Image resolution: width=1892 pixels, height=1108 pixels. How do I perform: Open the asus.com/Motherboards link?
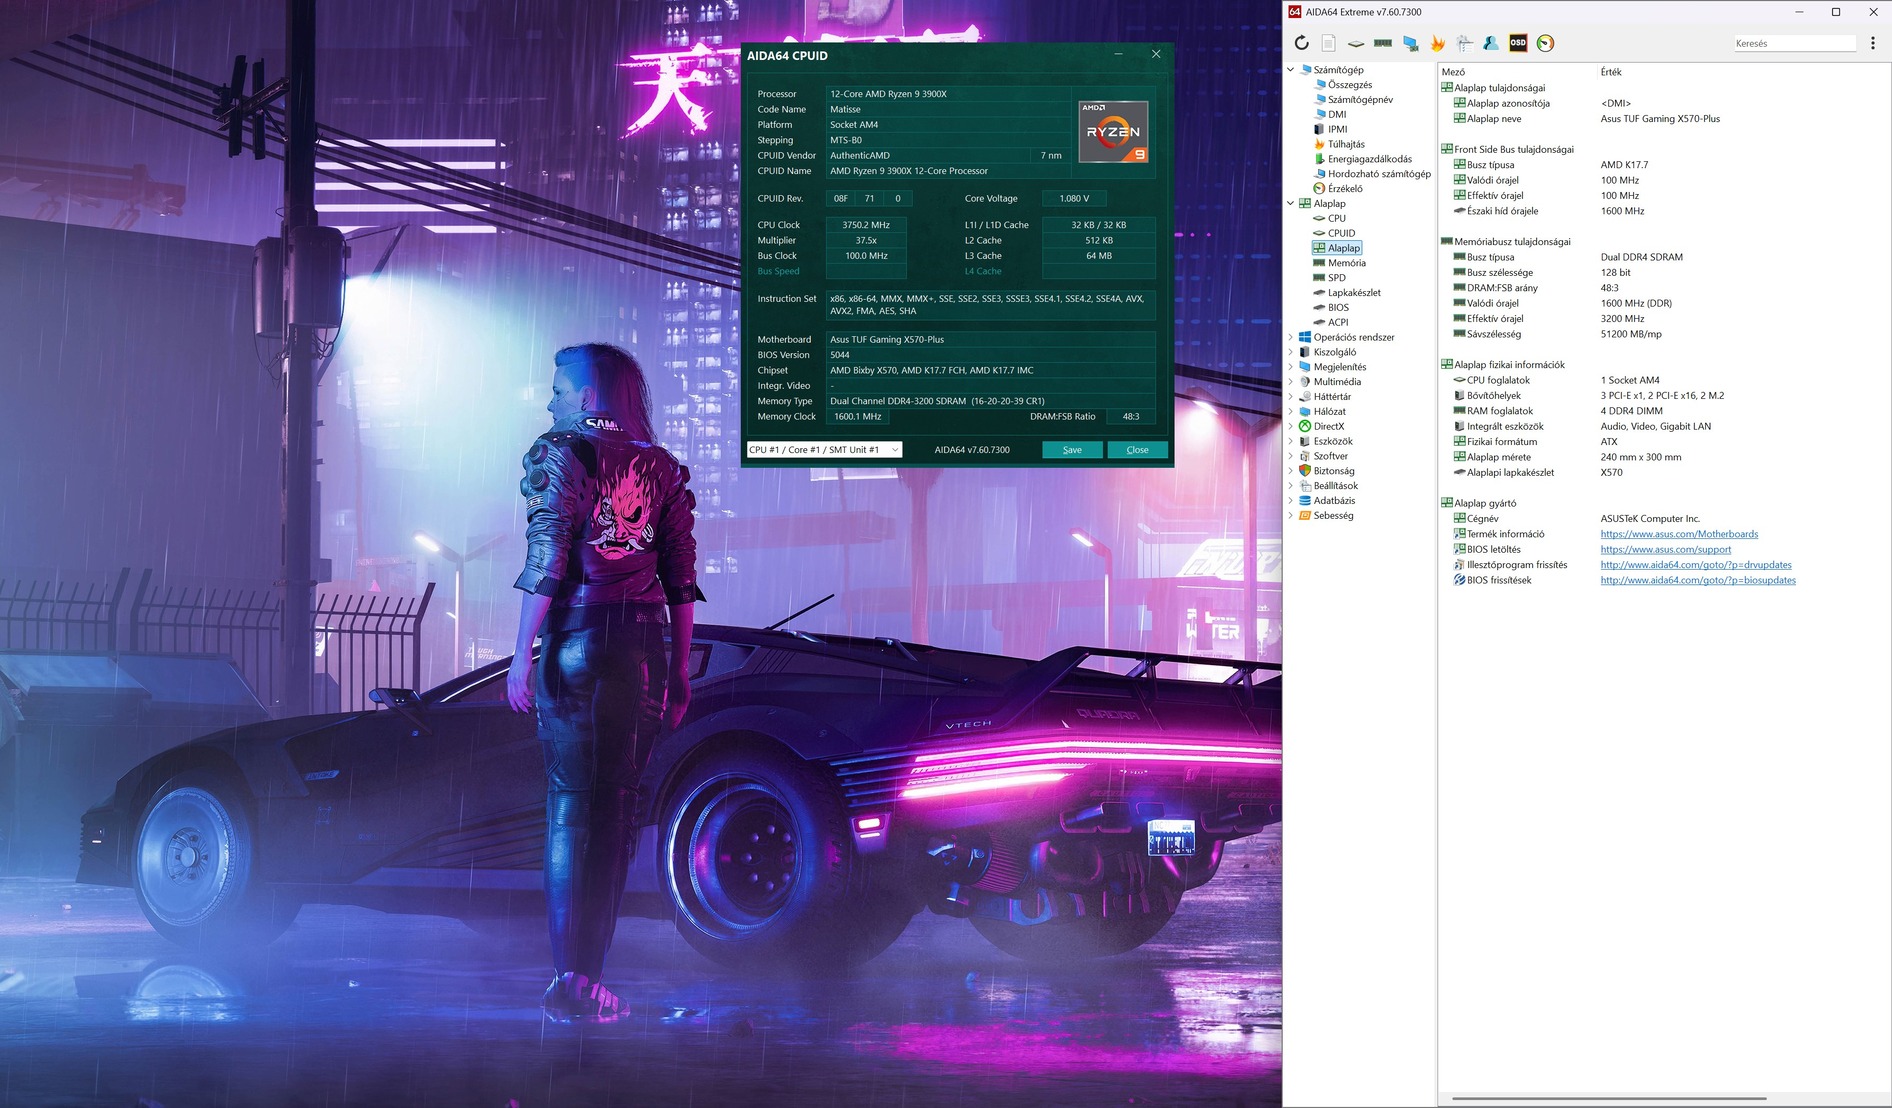coord(1679,534)
